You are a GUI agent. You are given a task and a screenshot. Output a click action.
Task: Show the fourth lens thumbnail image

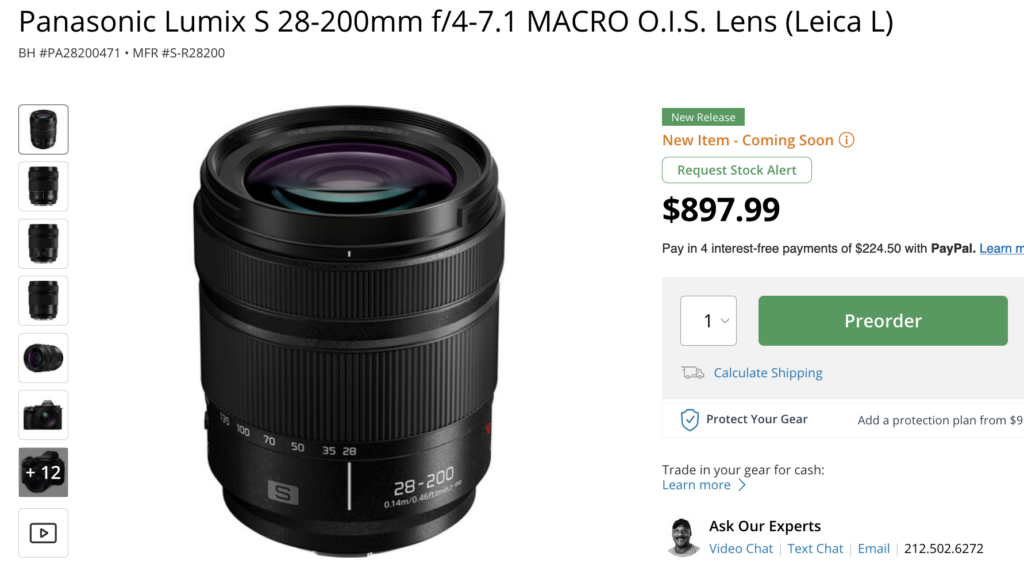click(43, 300)
